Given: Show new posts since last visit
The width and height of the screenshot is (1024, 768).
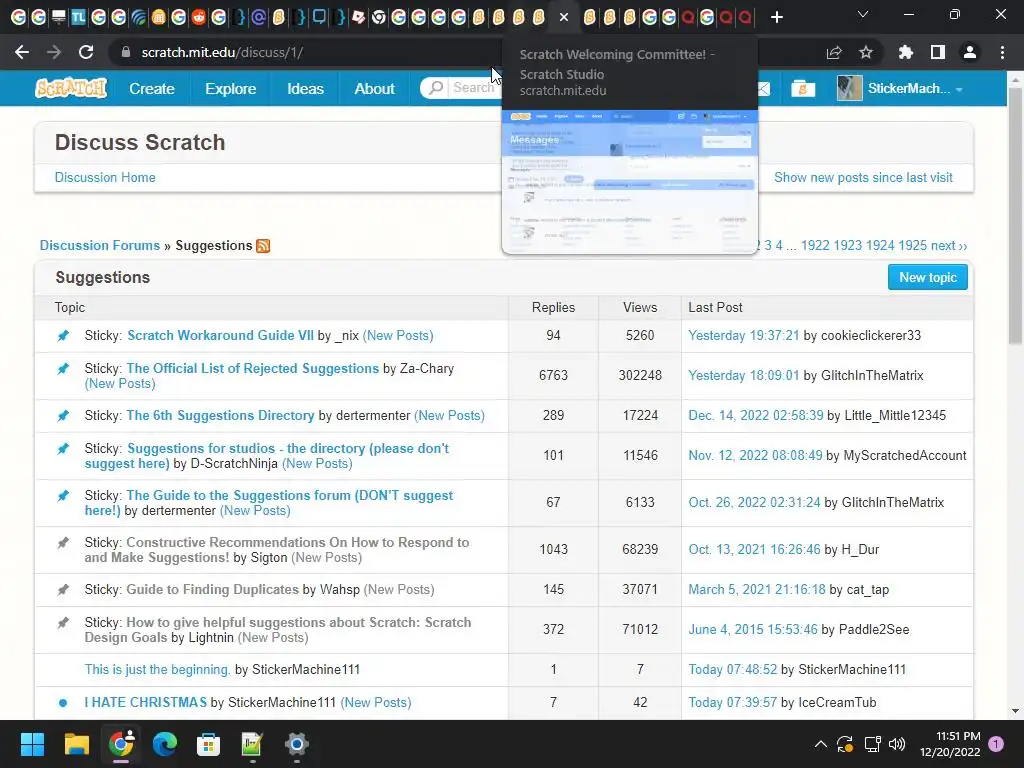Looking at the screenshot, I should pyautogui.click(x=863, y=177).
